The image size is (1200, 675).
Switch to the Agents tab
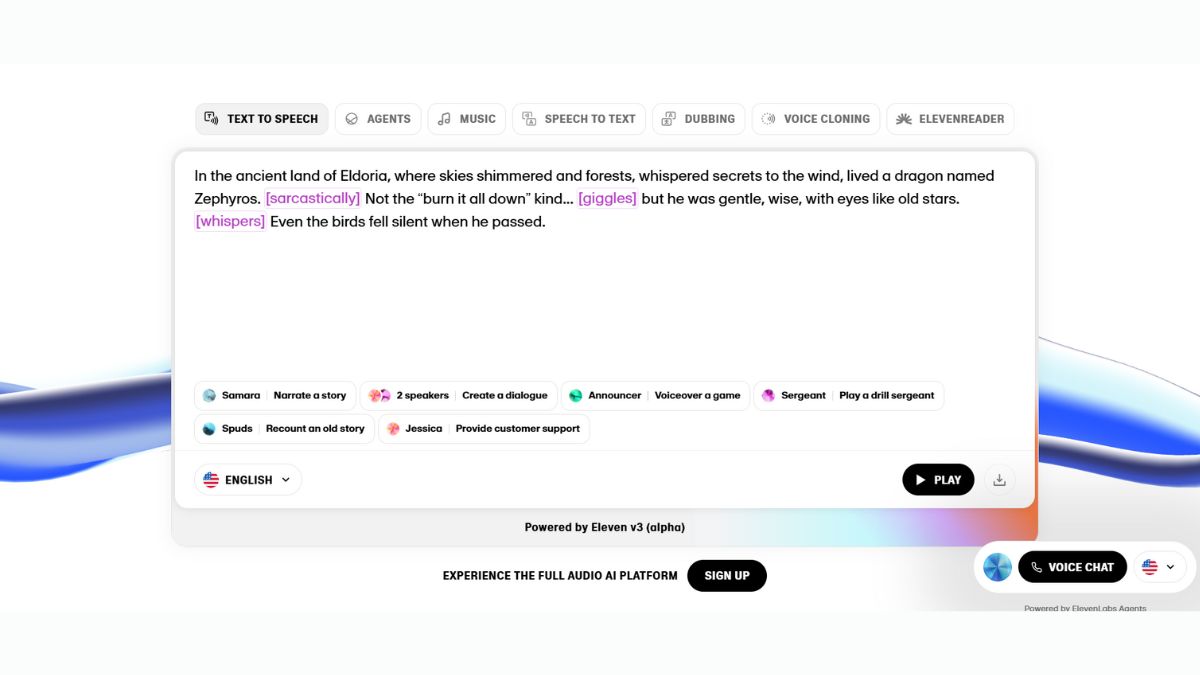378,118
